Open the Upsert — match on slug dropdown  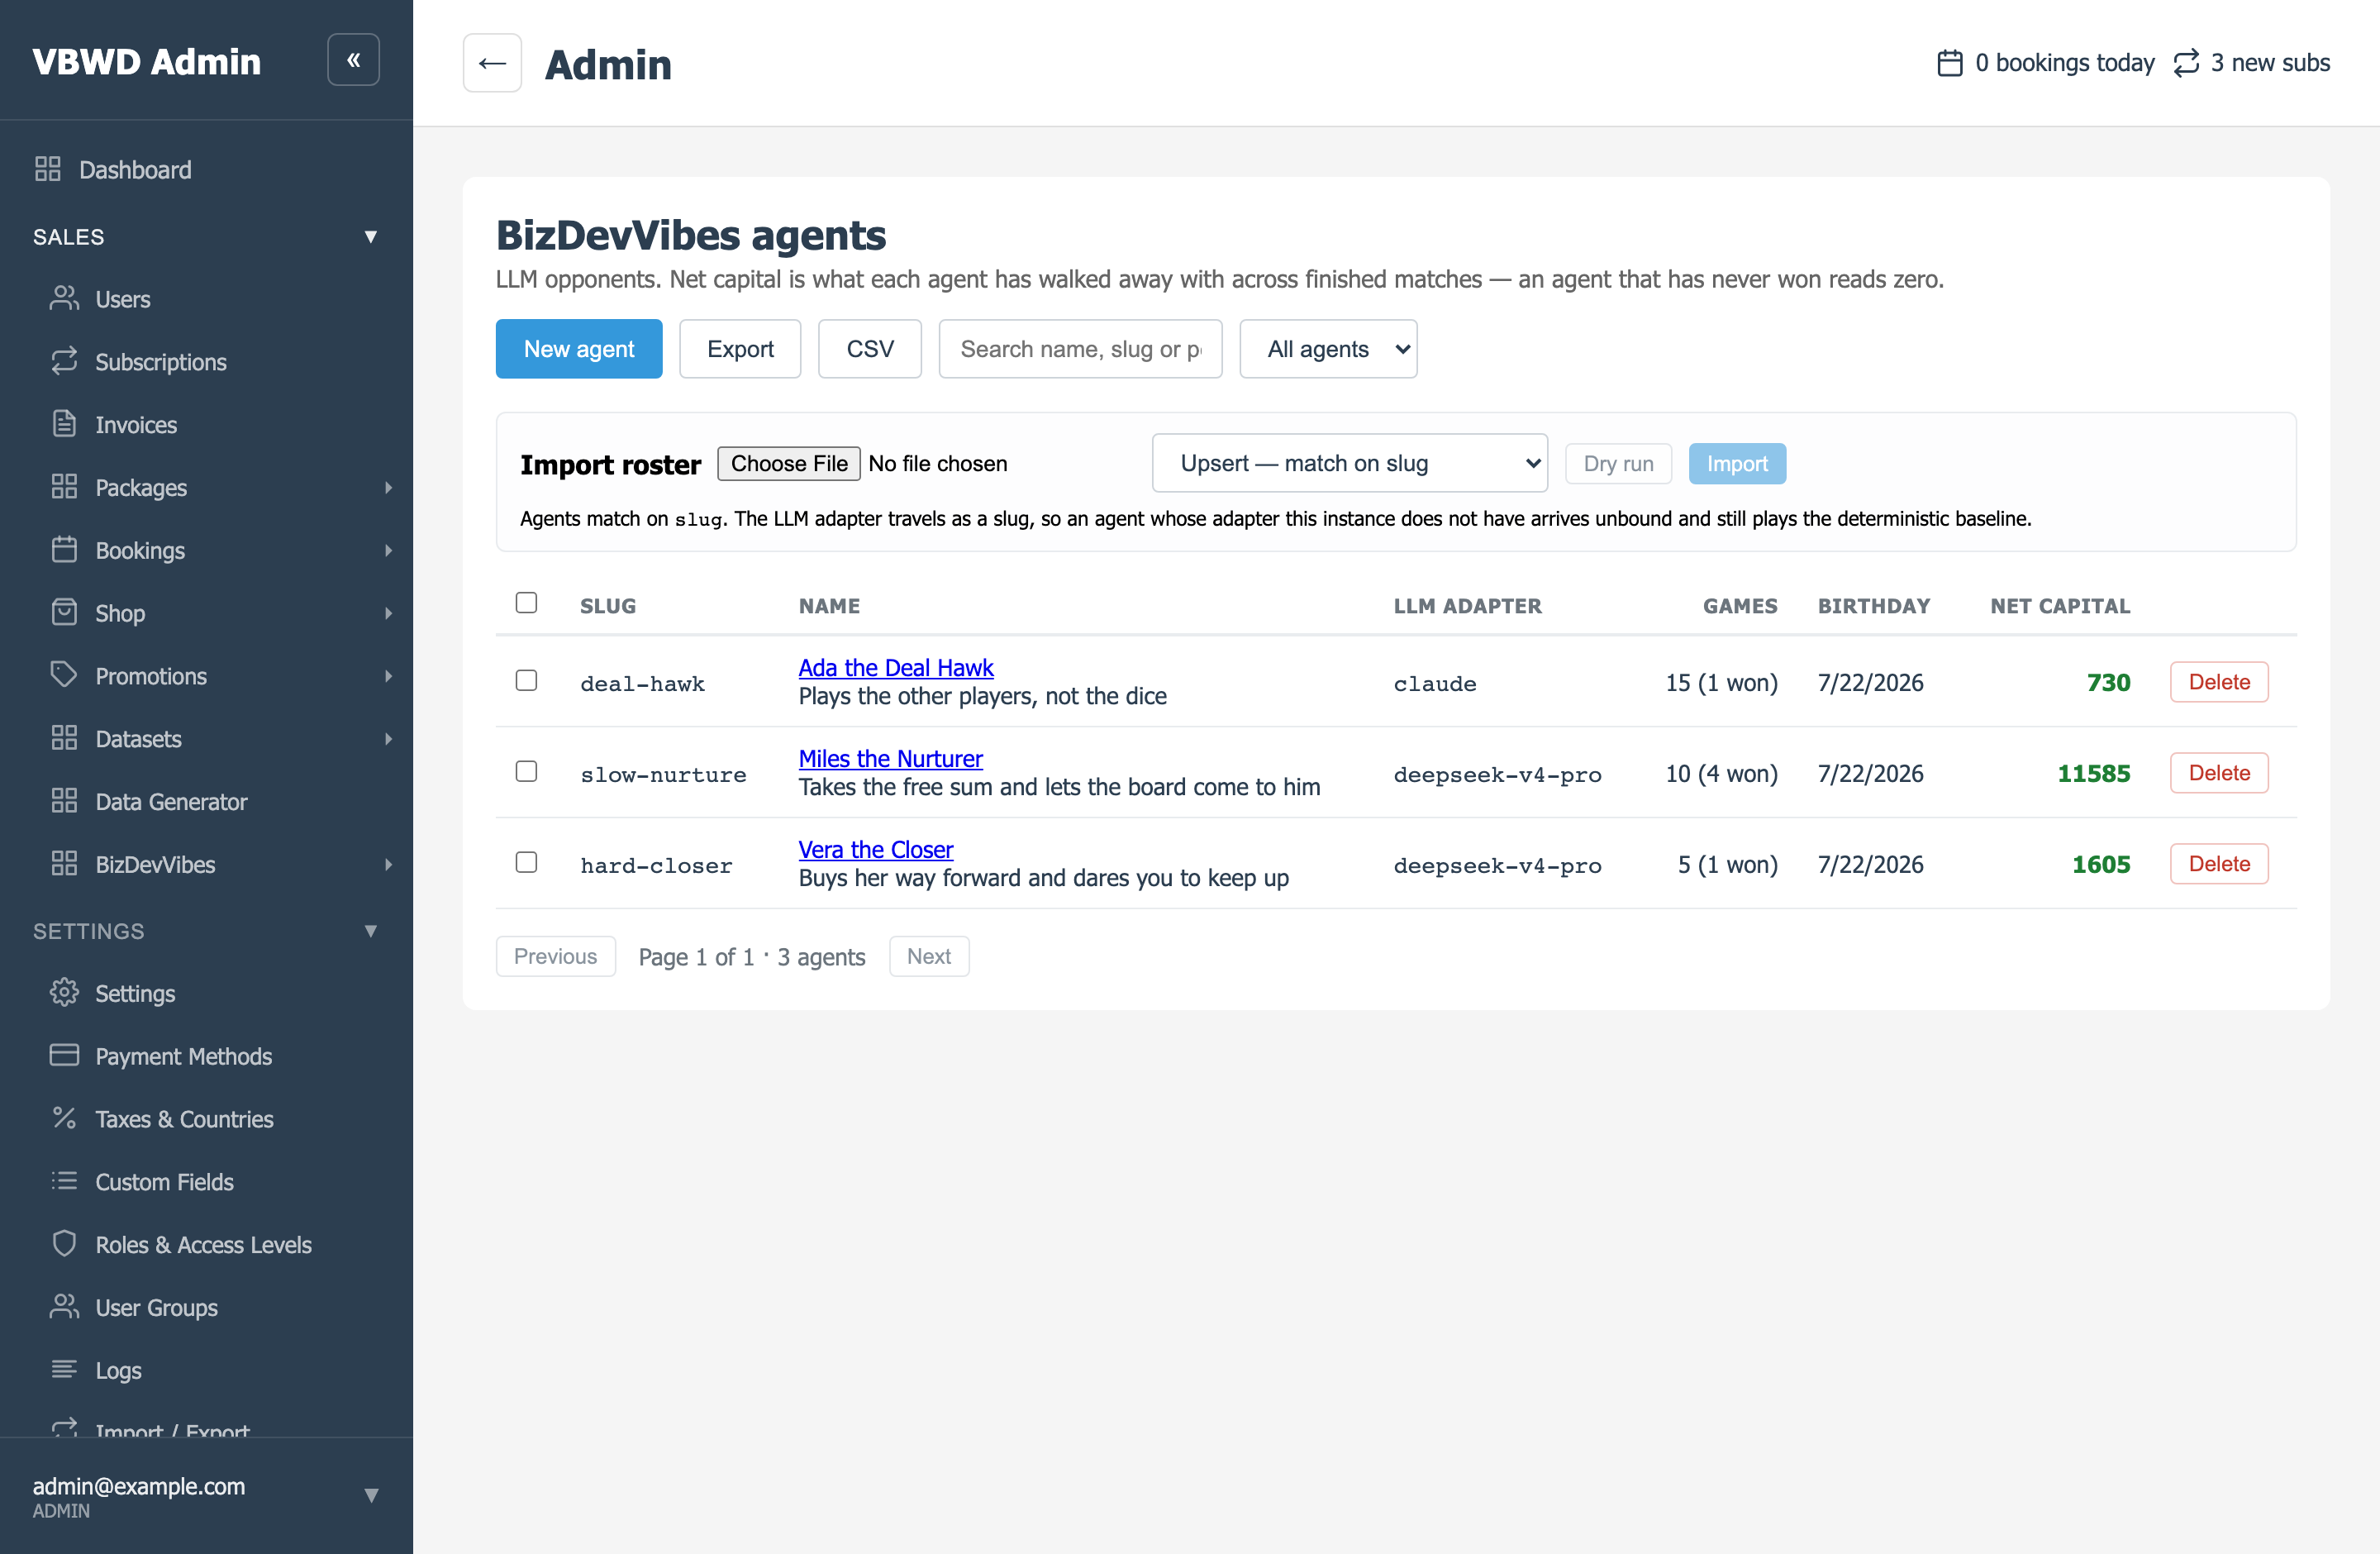(1350, 463)
